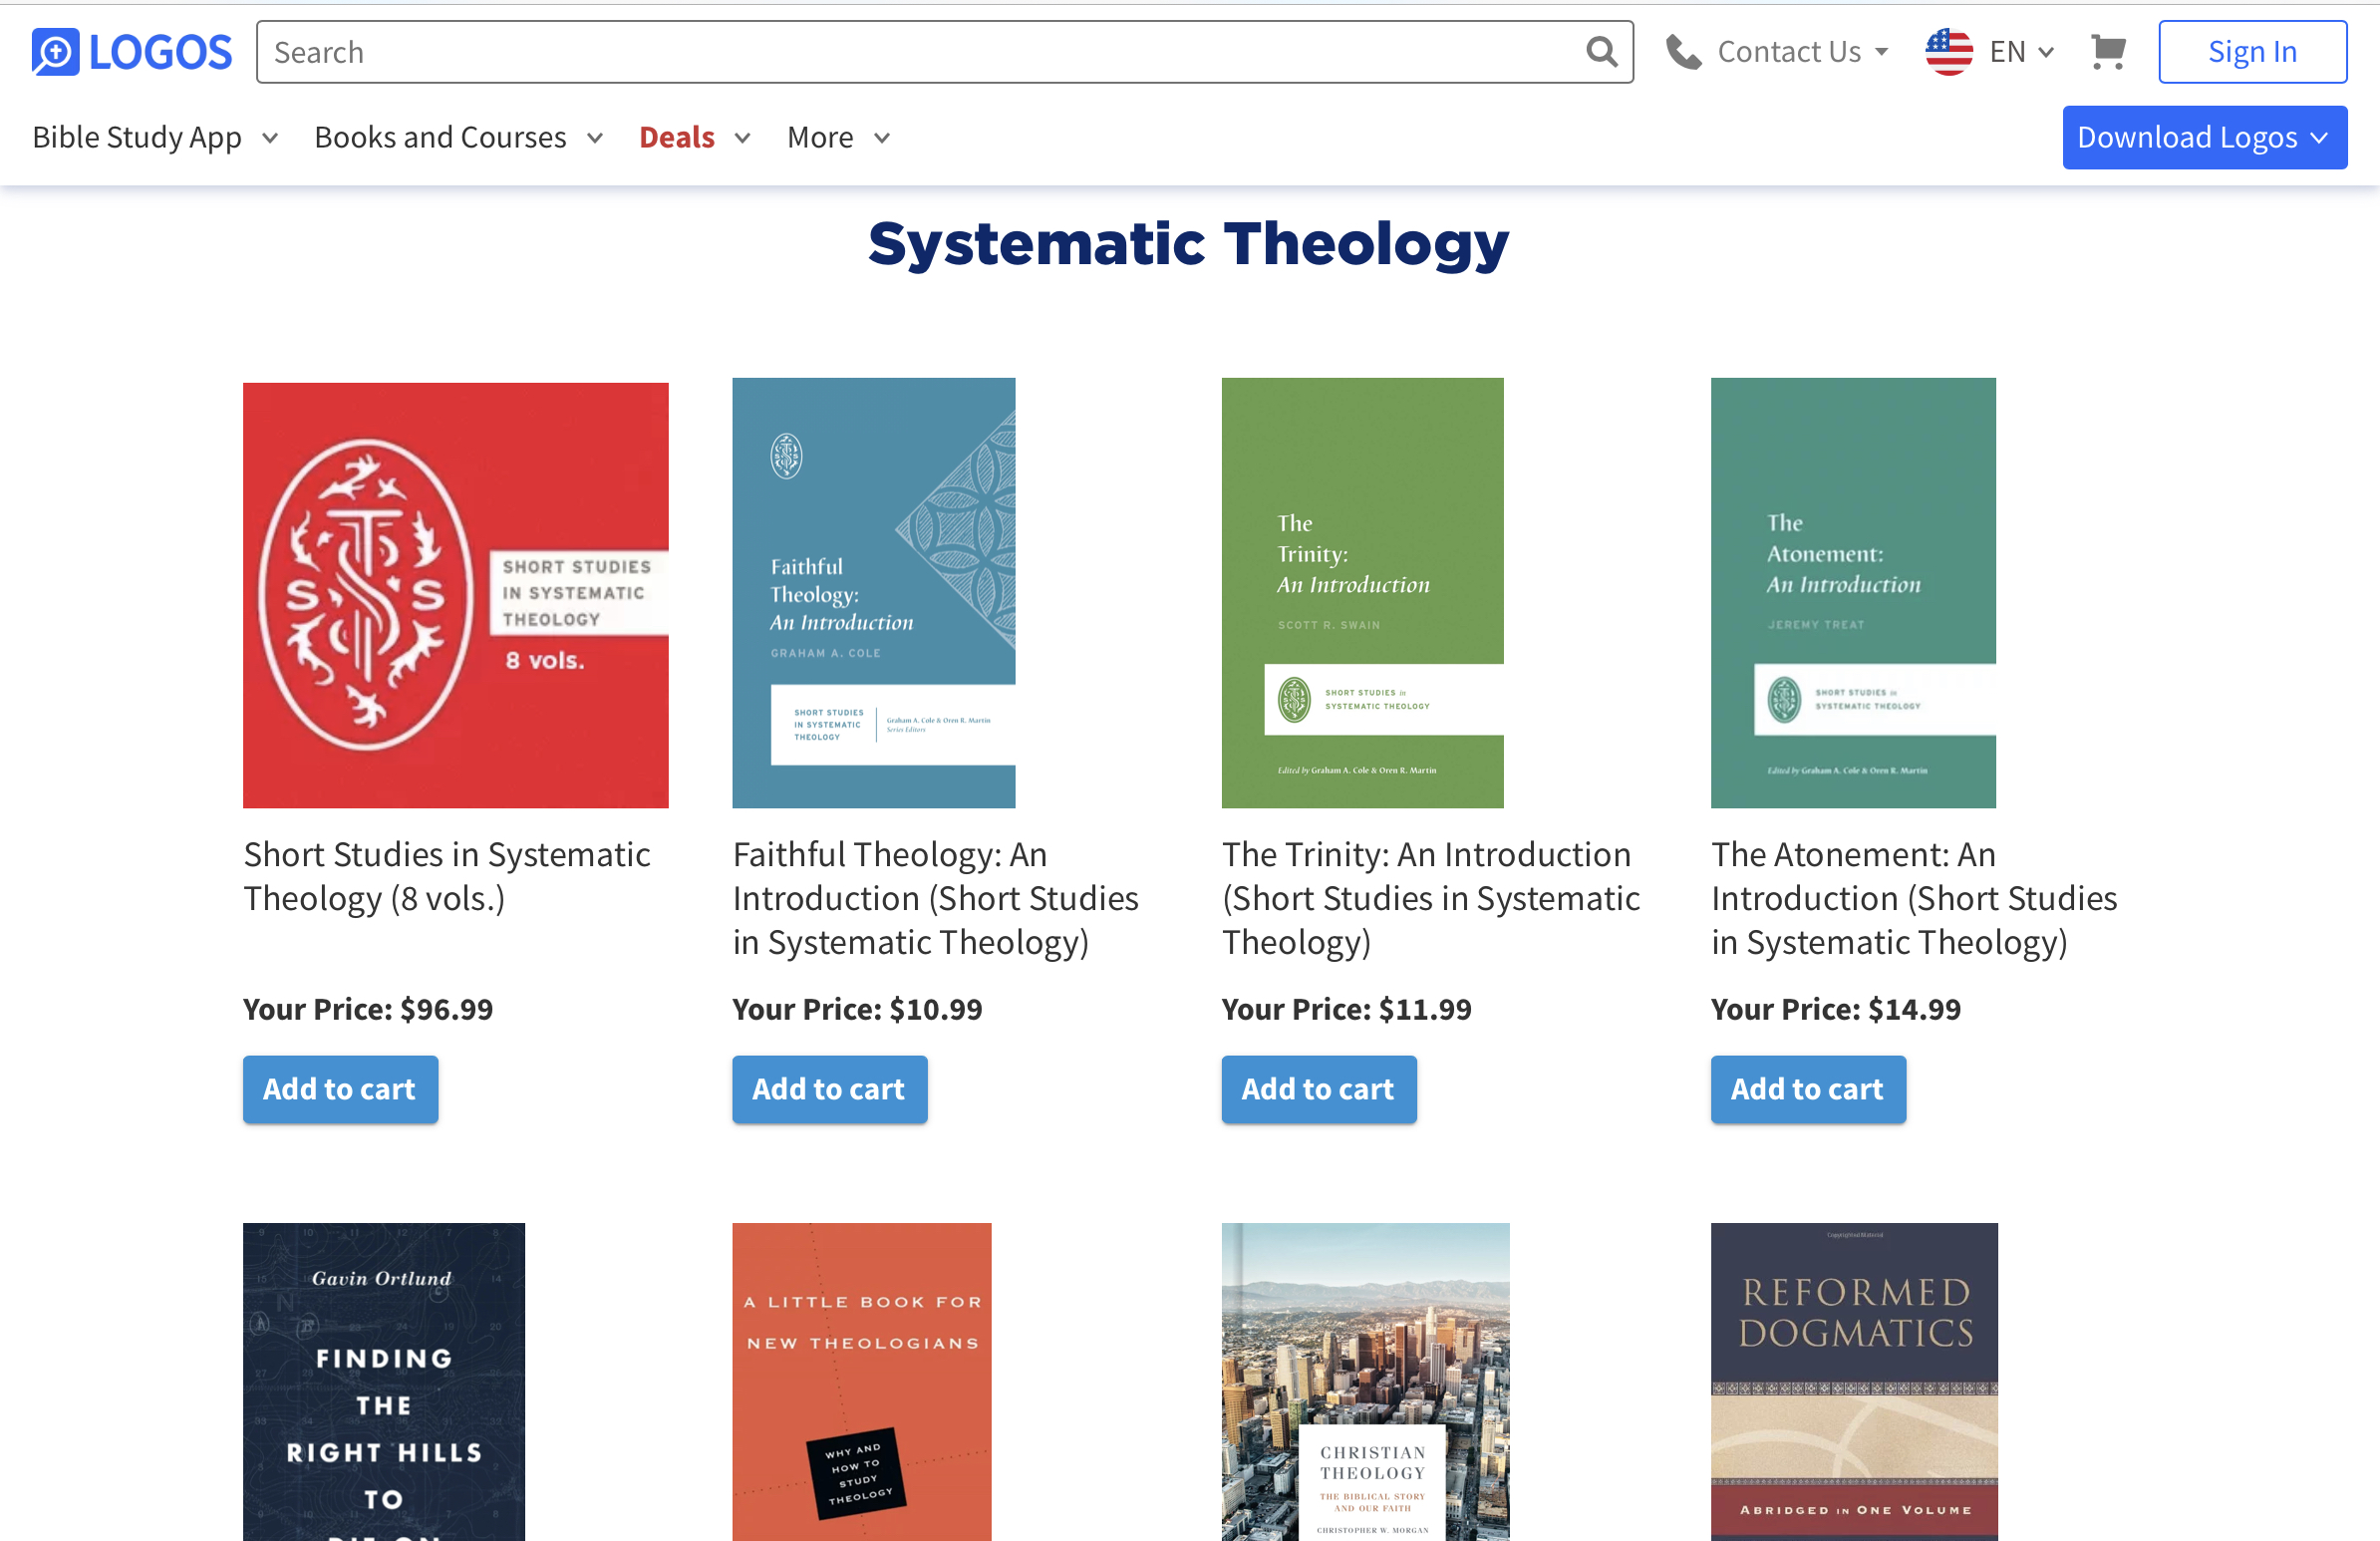Open Short Studies in Systematic Theology cover
Viewport: 2380px width, 1541px height.
(x=455, y=595)
